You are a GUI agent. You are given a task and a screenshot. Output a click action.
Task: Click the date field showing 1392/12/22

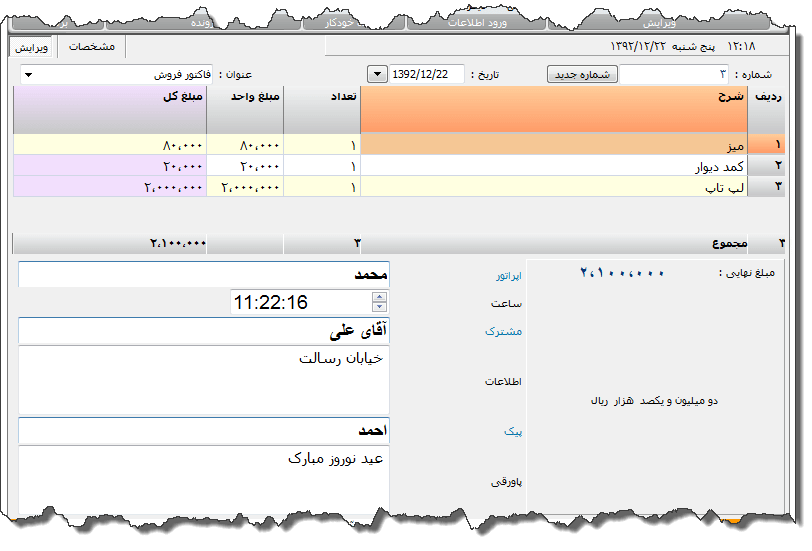[x=426, y=75]
